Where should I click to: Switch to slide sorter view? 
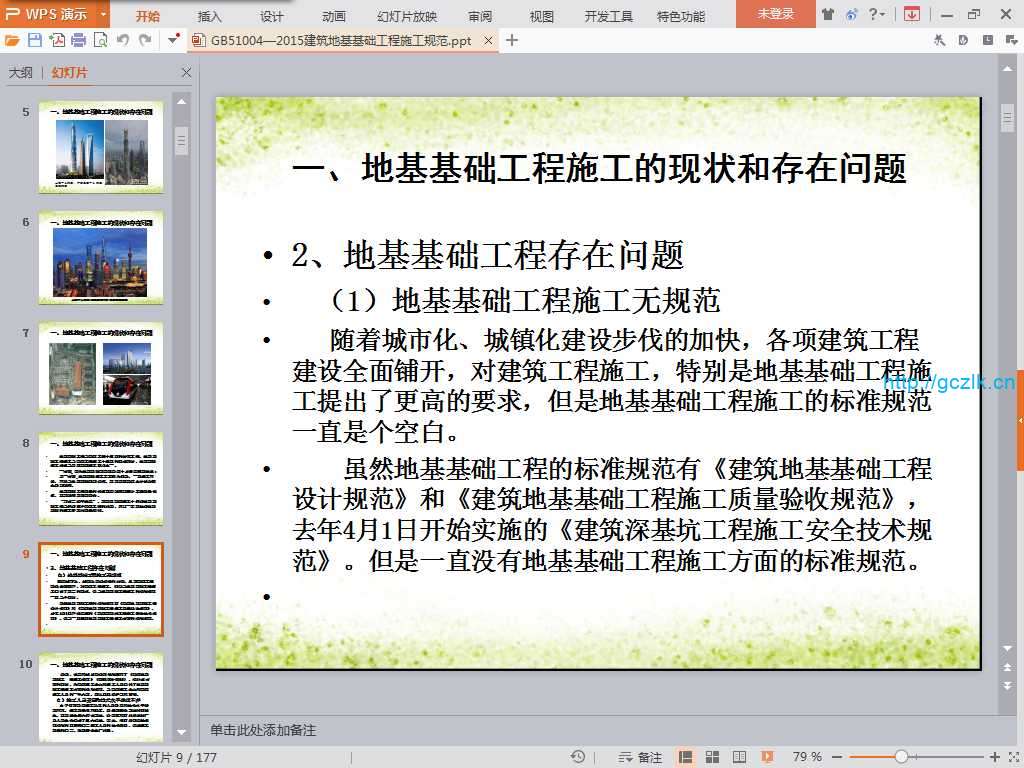click(713, 757)
